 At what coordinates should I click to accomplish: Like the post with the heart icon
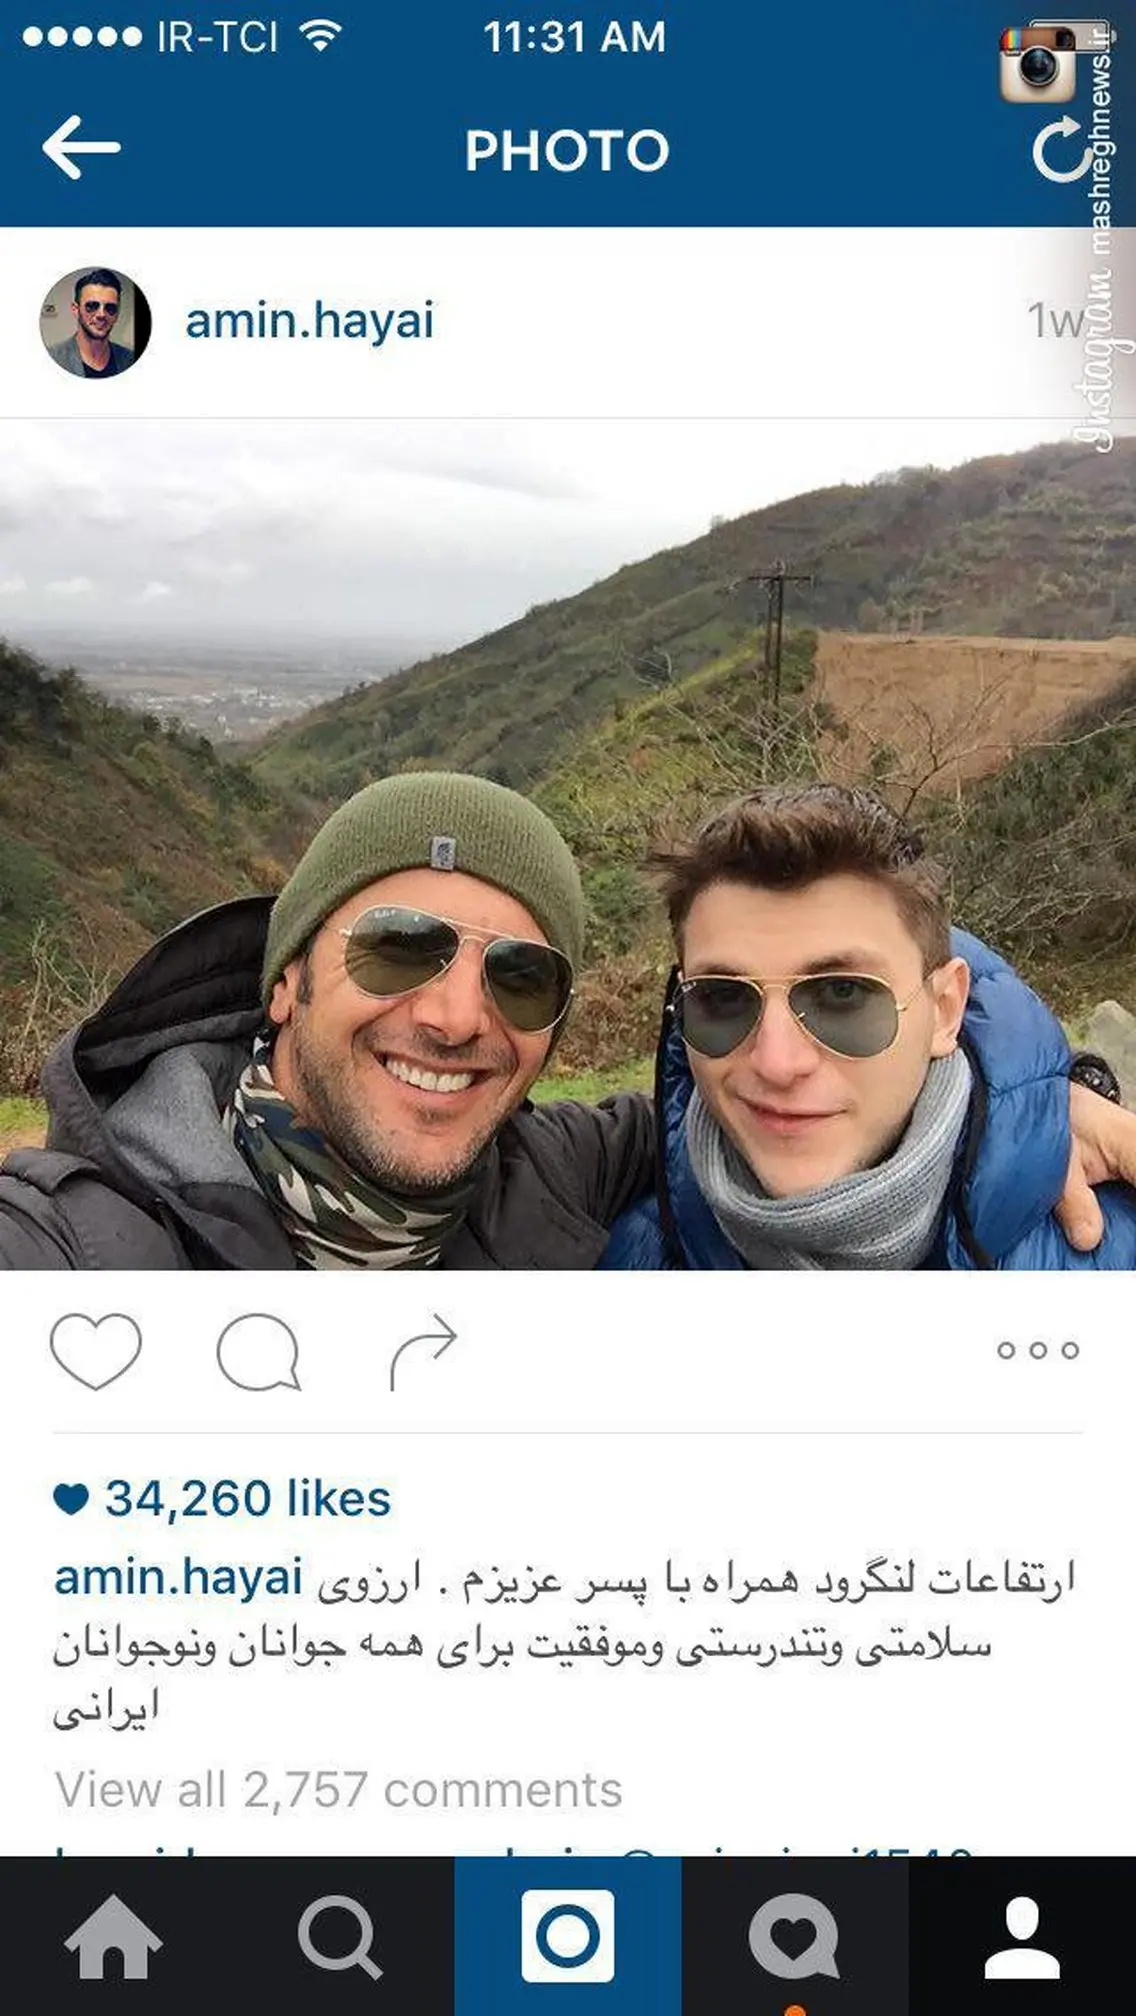tap(96, 1351)
